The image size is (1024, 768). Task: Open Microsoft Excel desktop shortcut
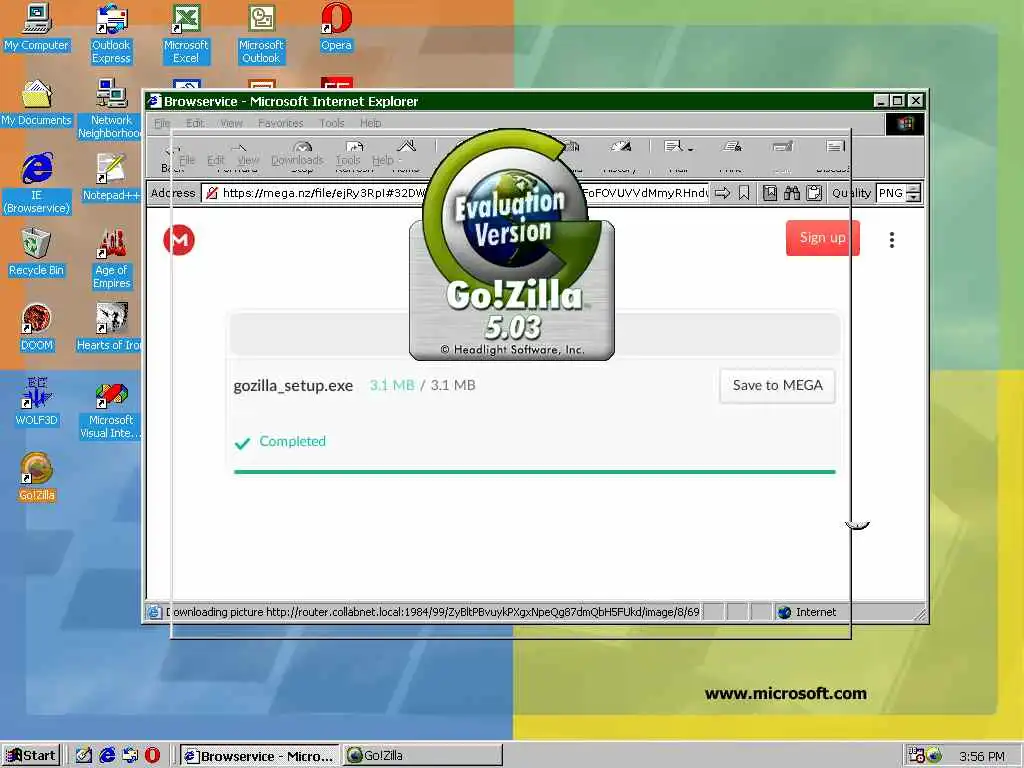tap(186, 34)
